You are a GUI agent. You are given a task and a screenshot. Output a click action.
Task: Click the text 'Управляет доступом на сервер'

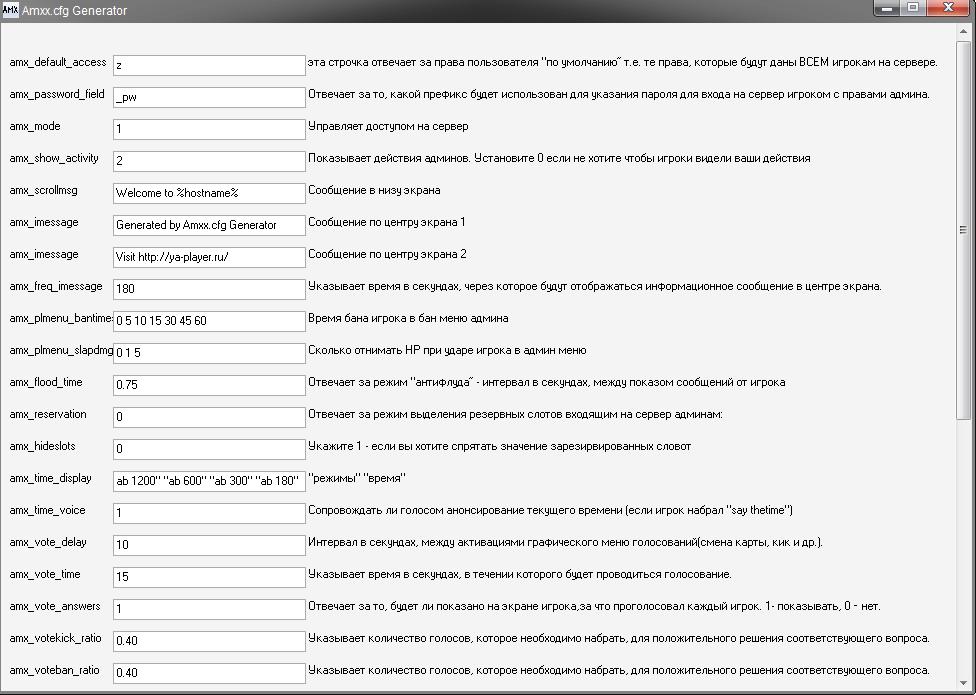388,126
